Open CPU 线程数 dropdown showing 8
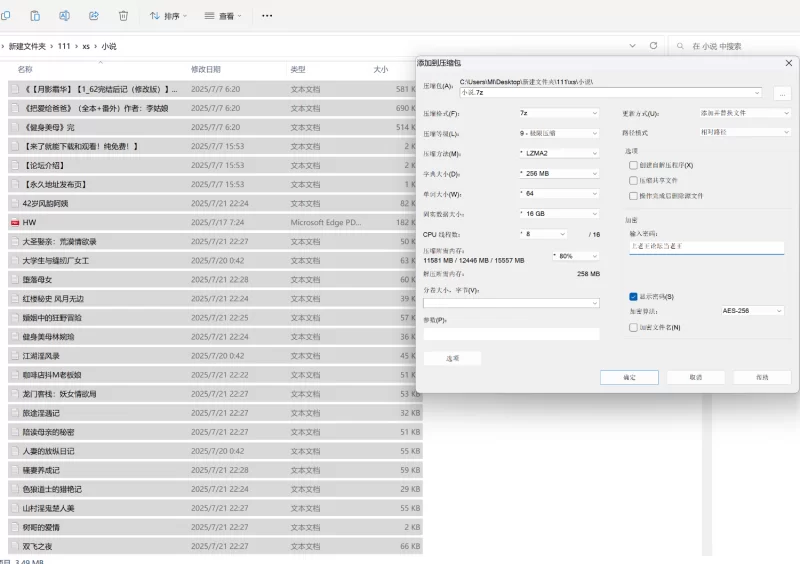This screenshot has width=800, height=564. point(543,234)
